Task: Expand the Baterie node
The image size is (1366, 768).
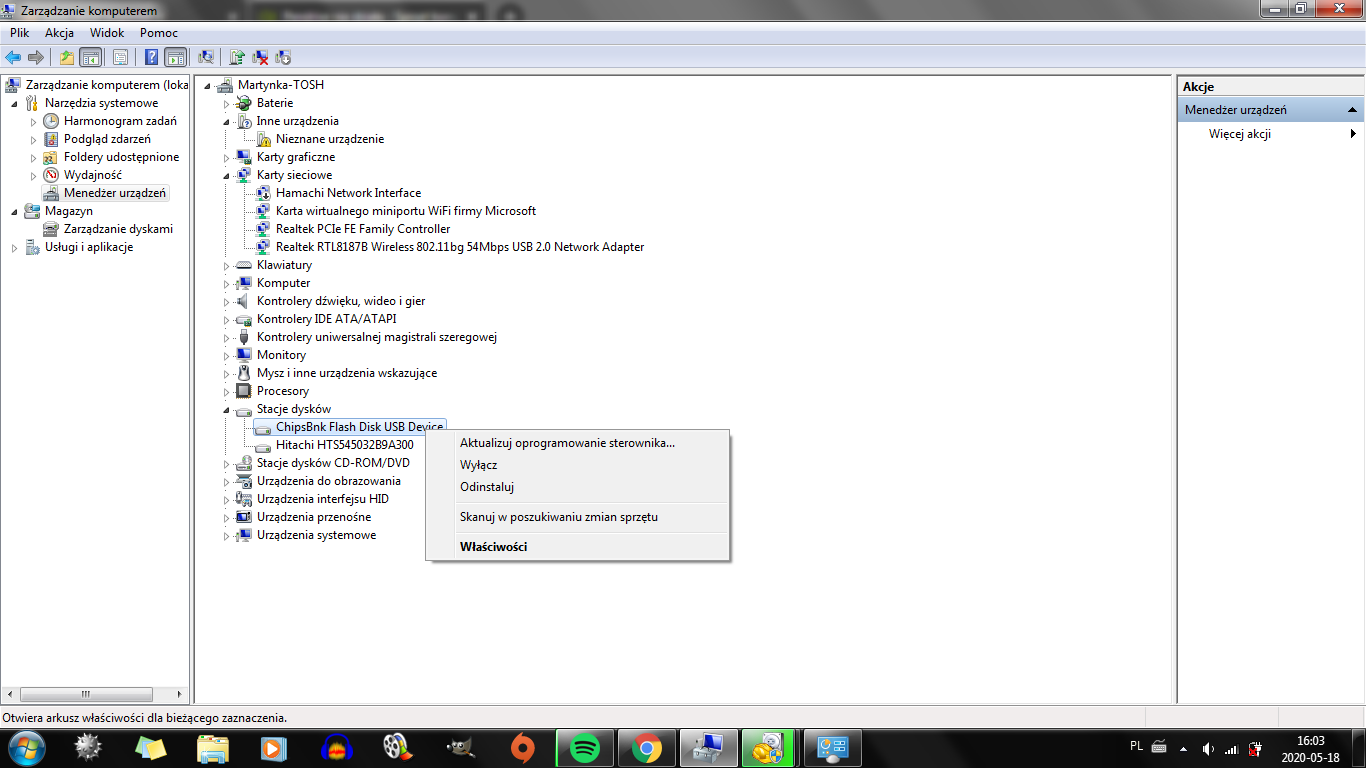Action: click(x=226, y=103)
